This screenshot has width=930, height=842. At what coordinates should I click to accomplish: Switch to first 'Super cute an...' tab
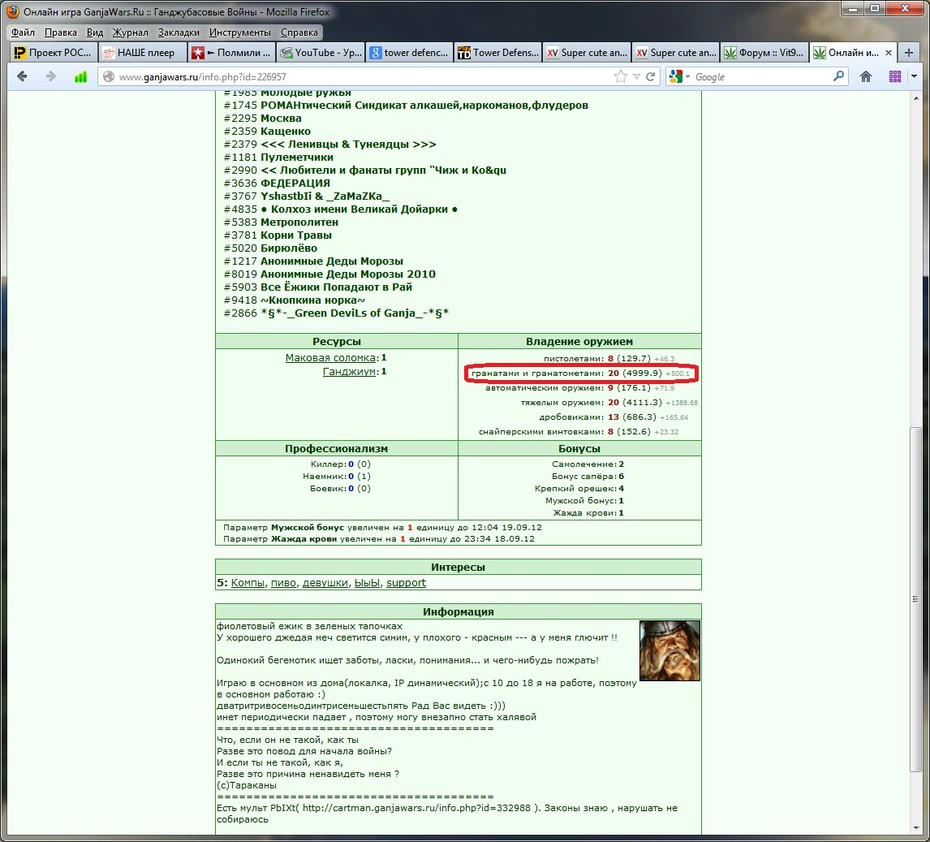[587, 53]
